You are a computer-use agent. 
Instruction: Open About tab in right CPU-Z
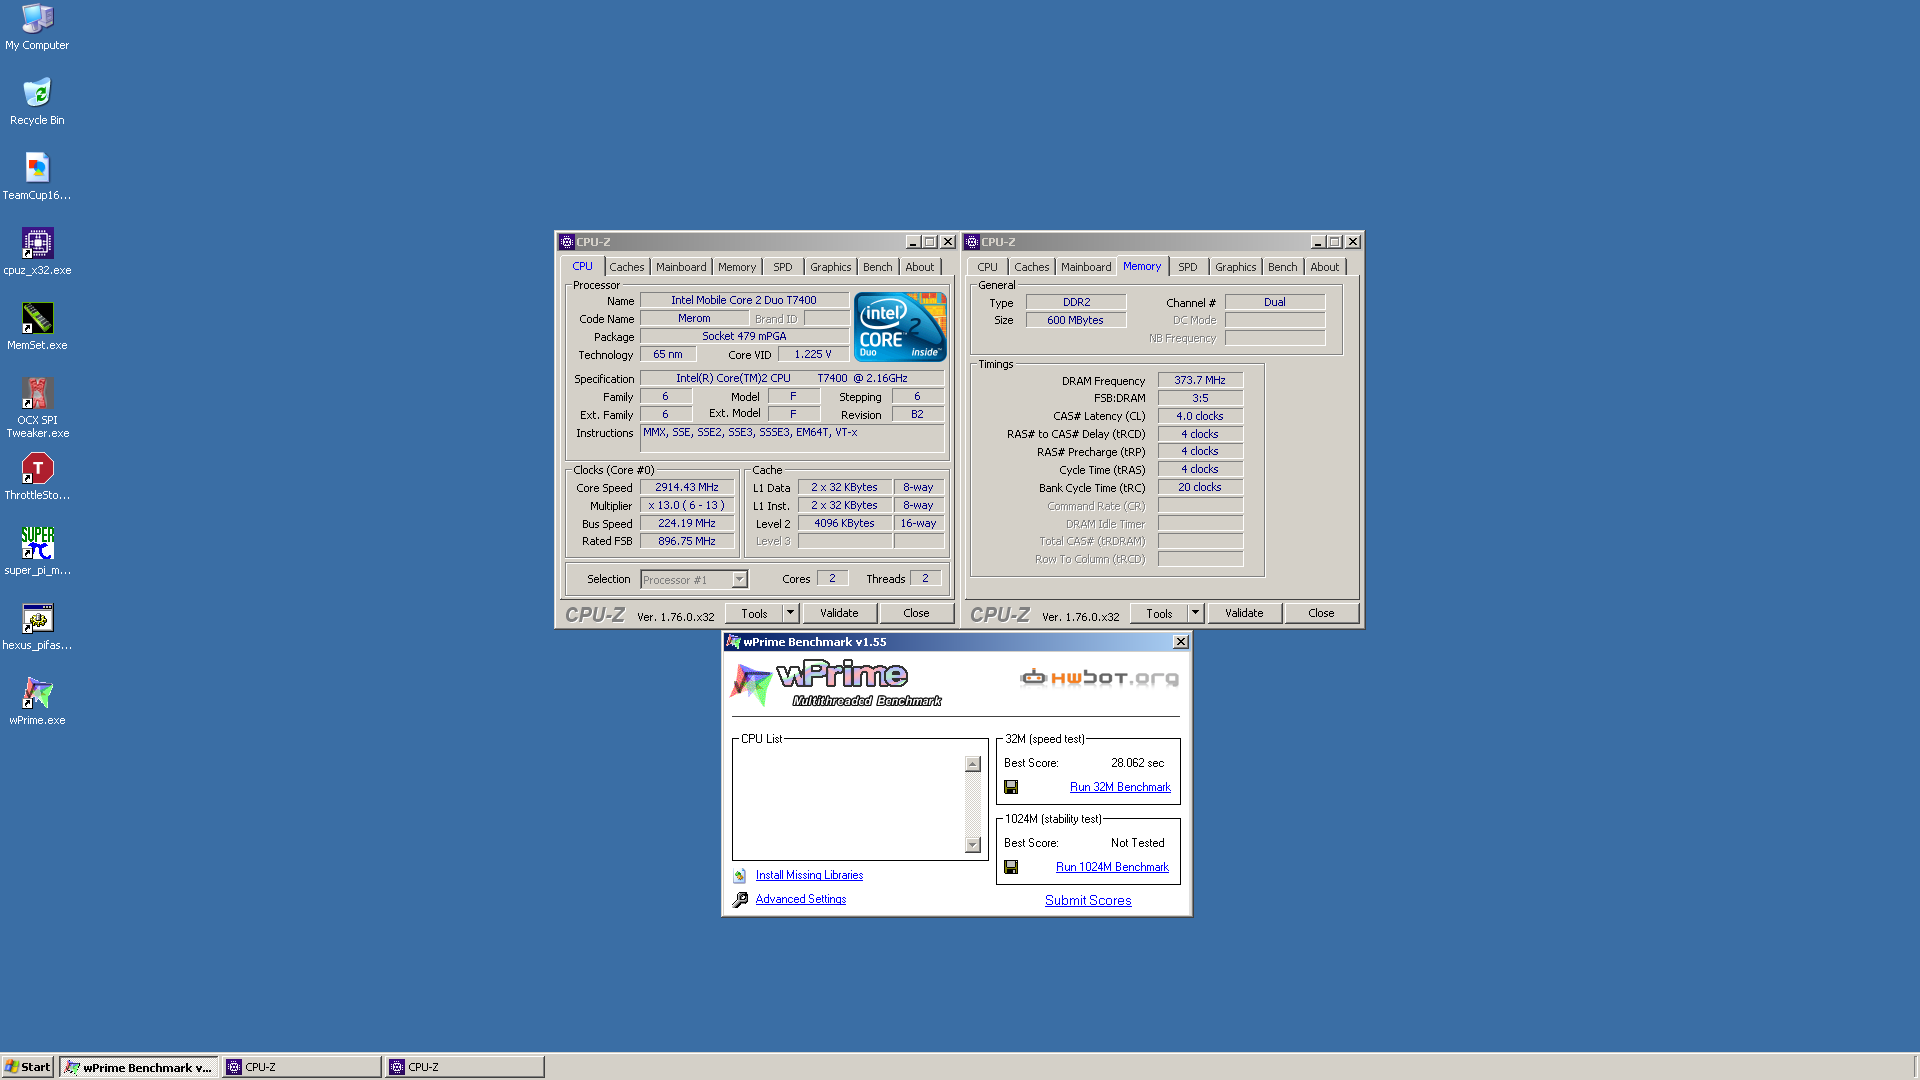1325,267
